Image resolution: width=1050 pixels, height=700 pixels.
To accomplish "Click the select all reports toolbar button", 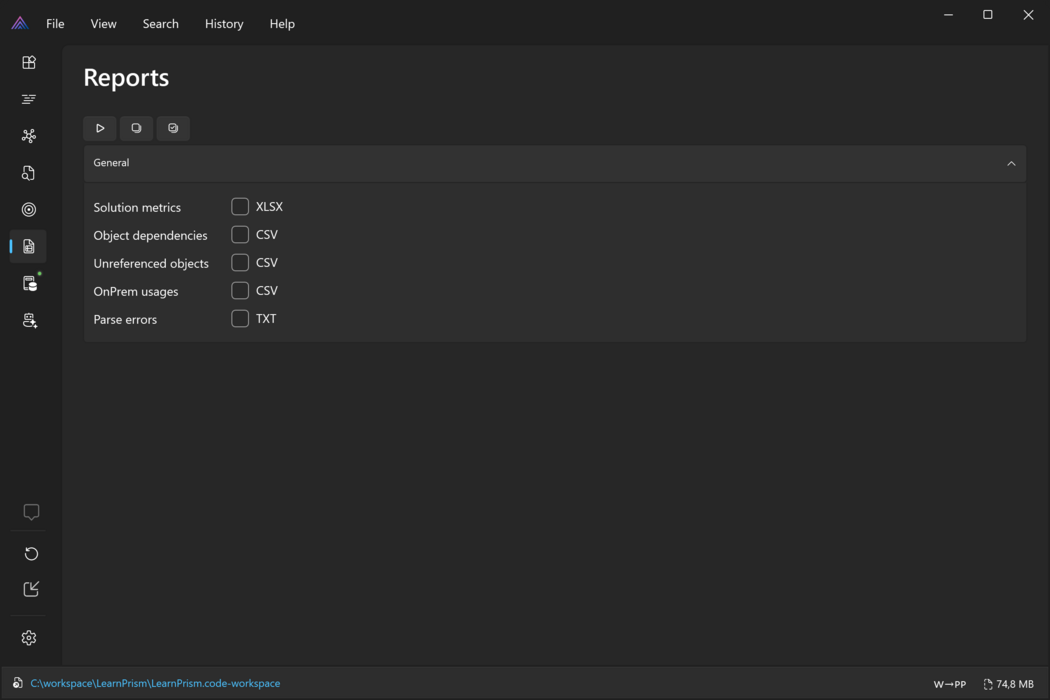I will coord(173,128).
